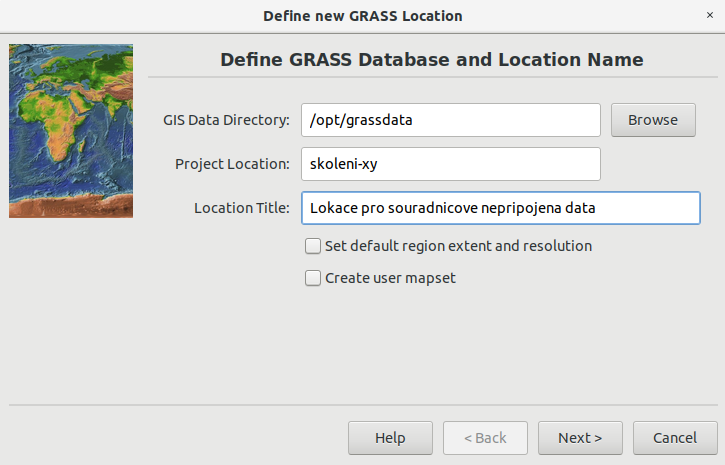This screenshot has height=465, width=725.
Task: Click 'Set default region extent and resolution' label text
Action: [458, 246]
